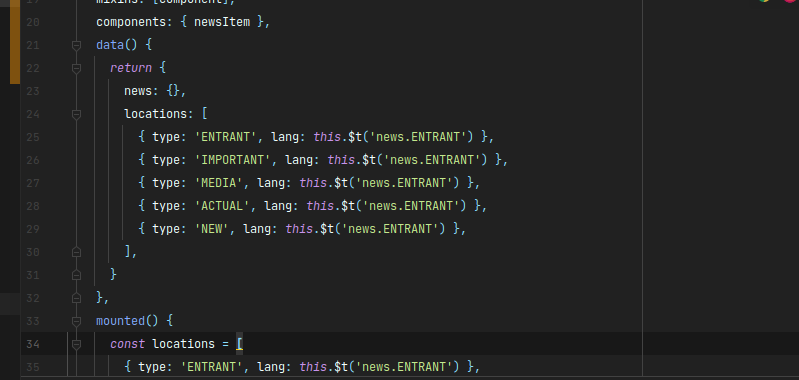799x380 pixels.
Task: Click 'news.ENTRANT' string on the MEDIA line
Action: point(404,183)
